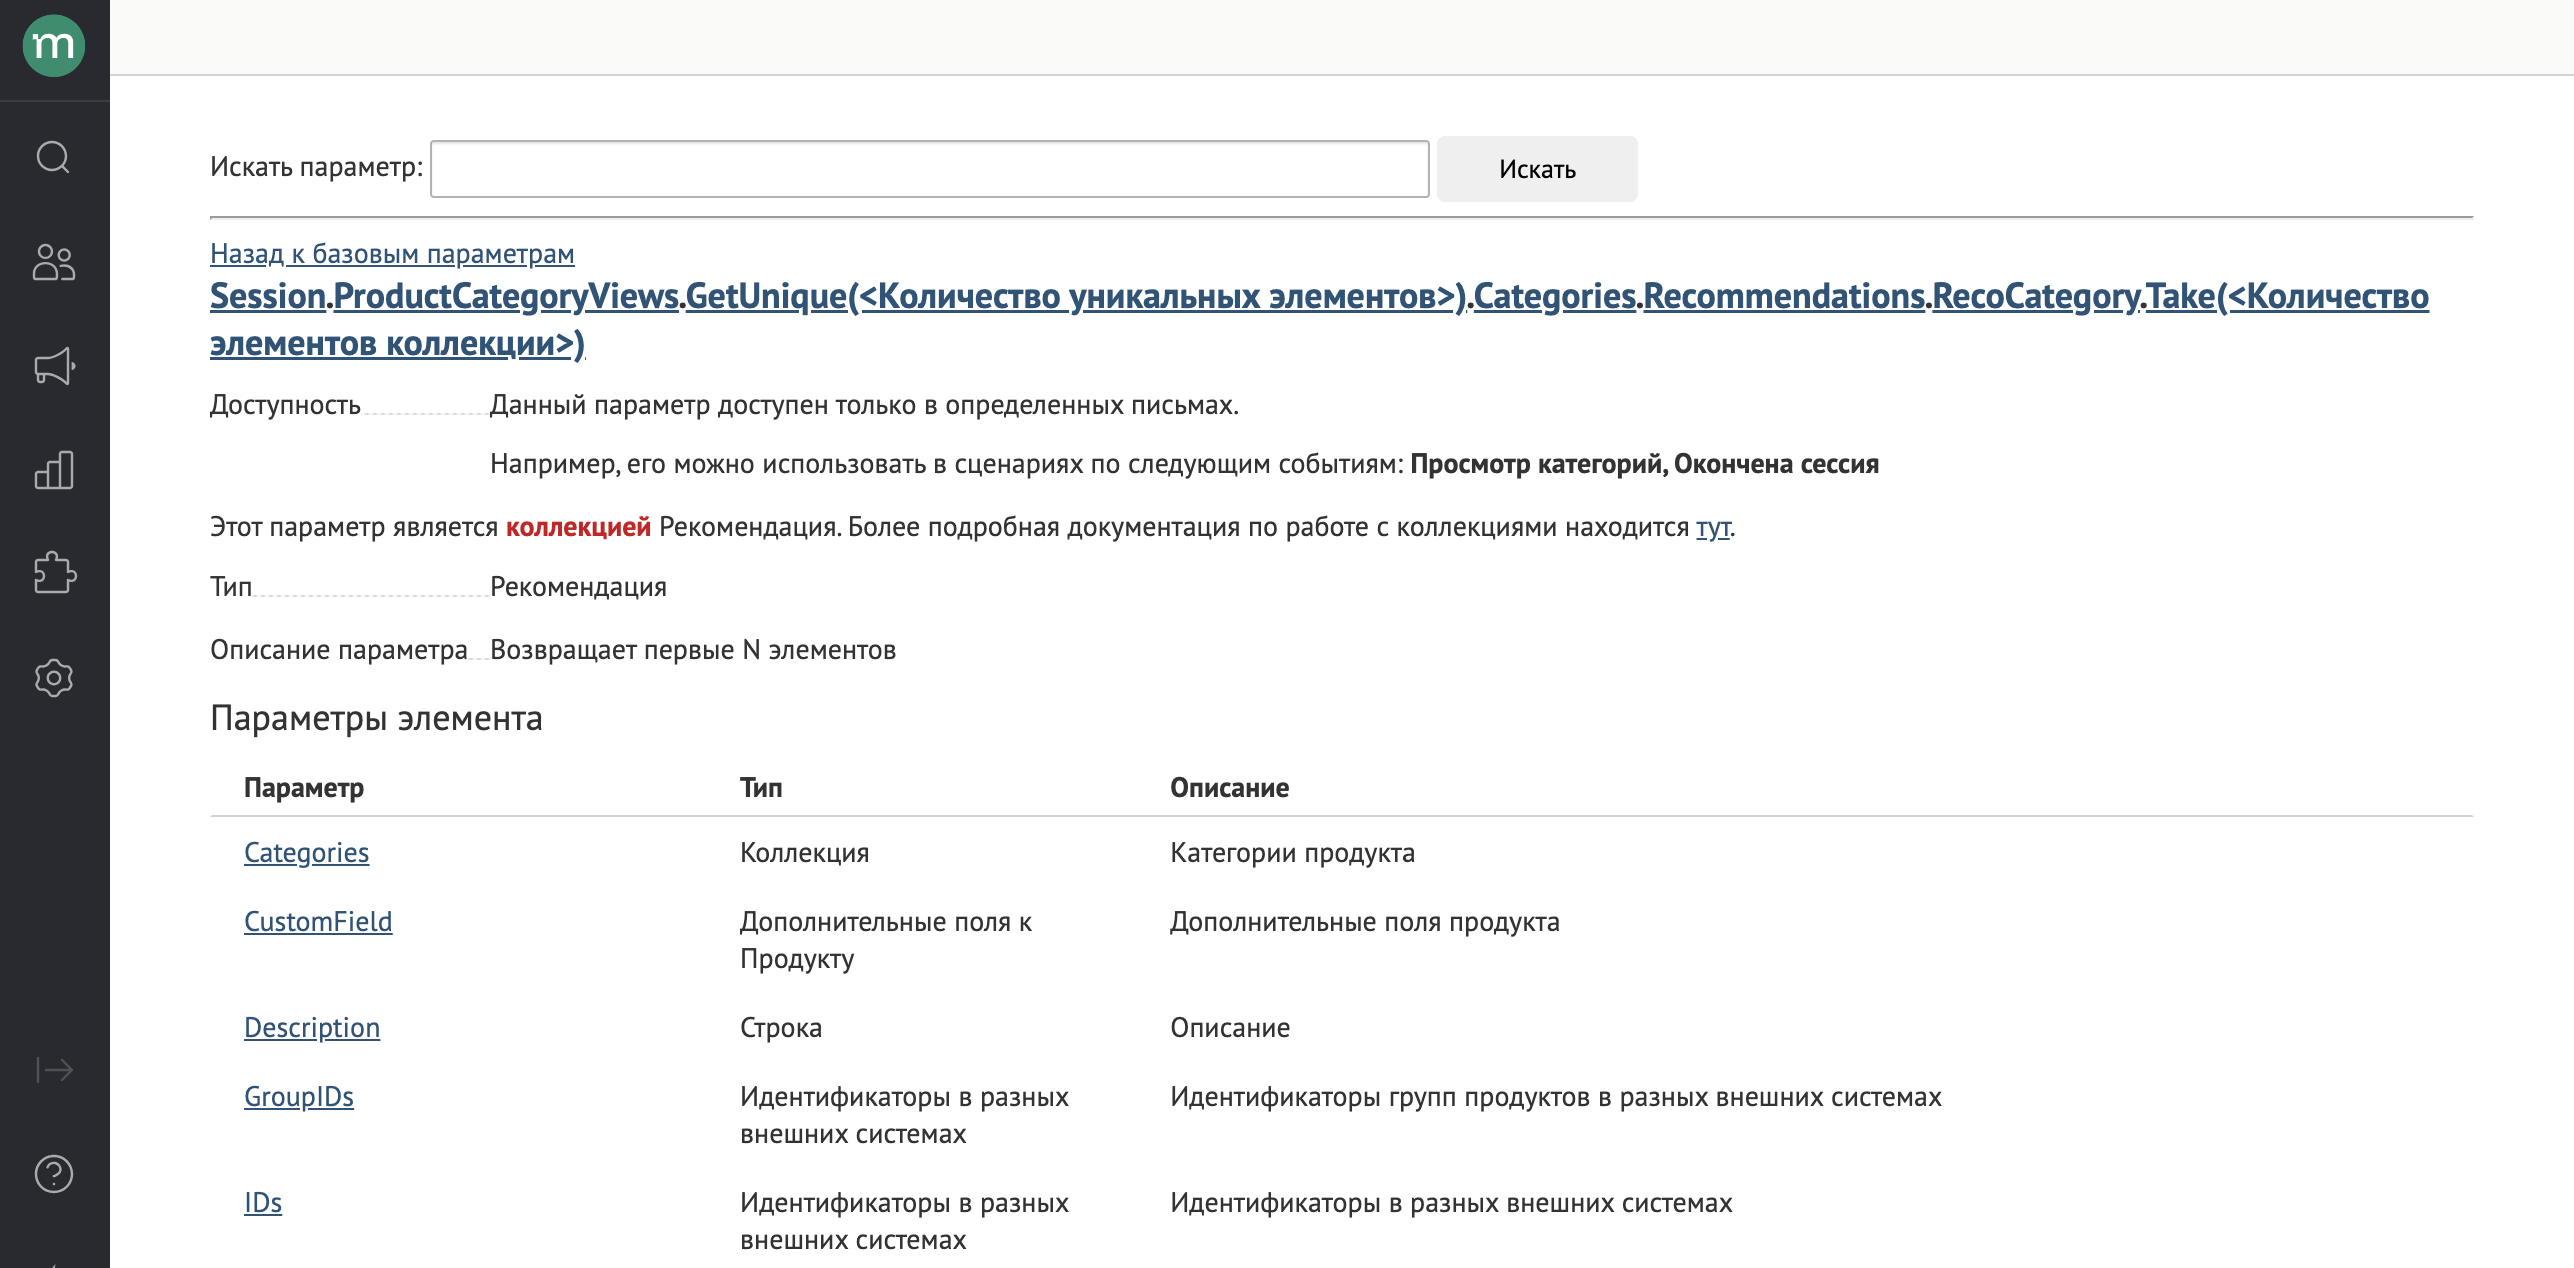Viewport: 2574px width, 1268px height.
Task: Click 'Возвращает первые N элементов' text
Action: coord(693,650)
